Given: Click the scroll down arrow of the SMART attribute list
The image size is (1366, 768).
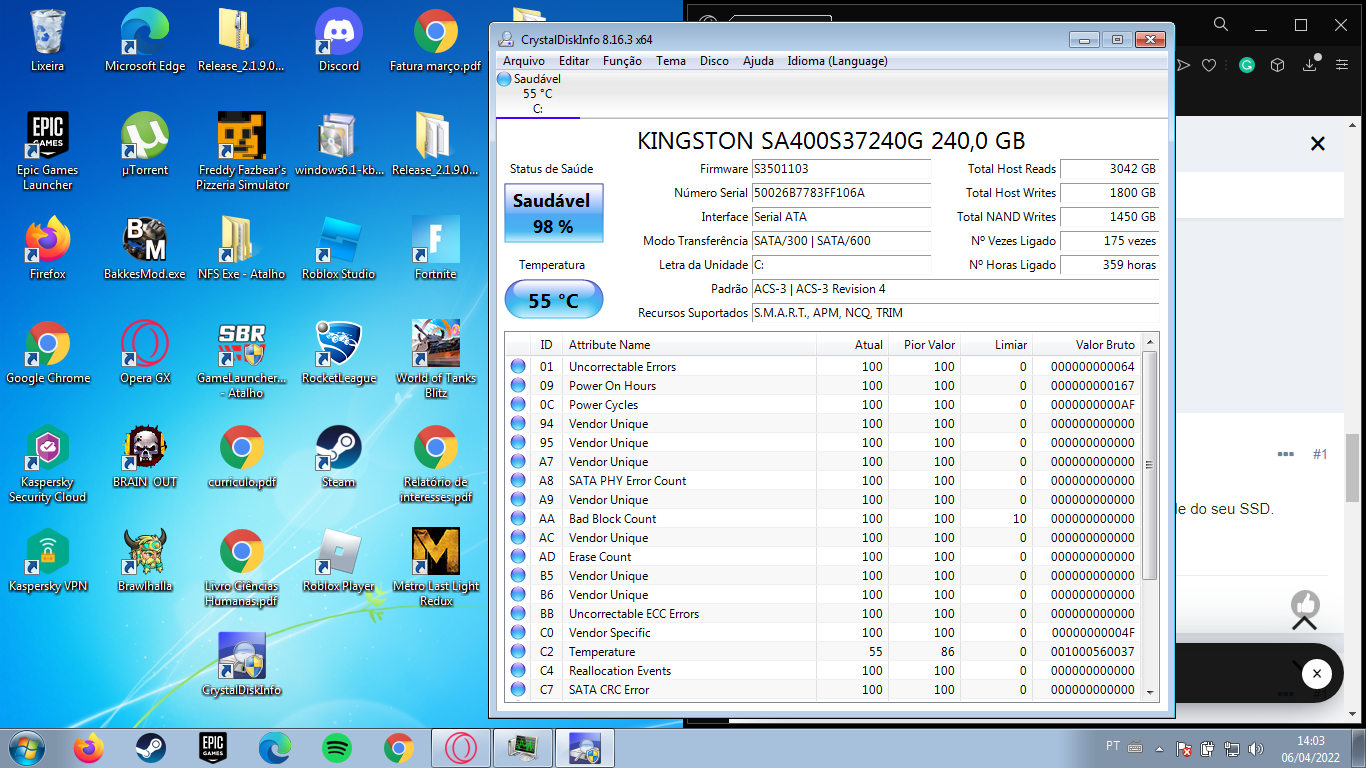Looking at the screenshot, I should click(1150, 691).
